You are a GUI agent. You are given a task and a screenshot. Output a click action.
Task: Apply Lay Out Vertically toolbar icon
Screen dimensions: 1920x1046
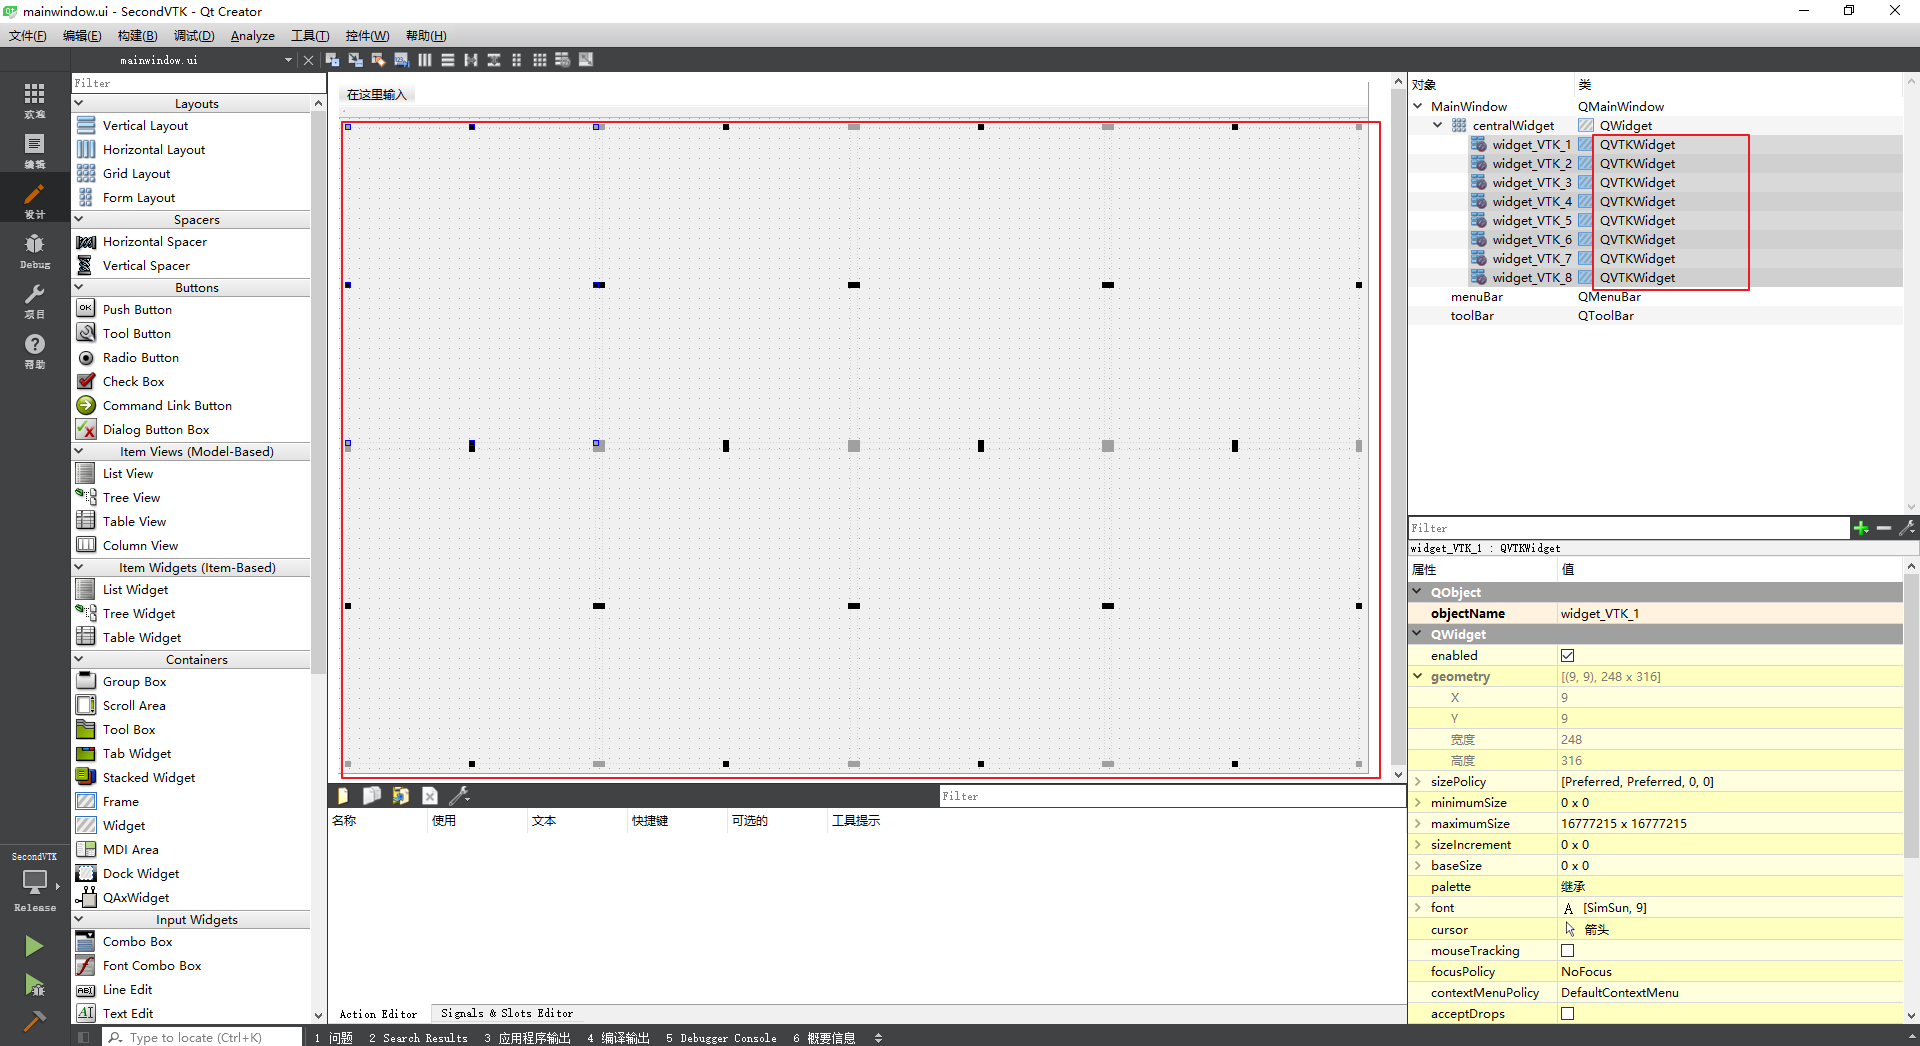click(x=448, y=60)
